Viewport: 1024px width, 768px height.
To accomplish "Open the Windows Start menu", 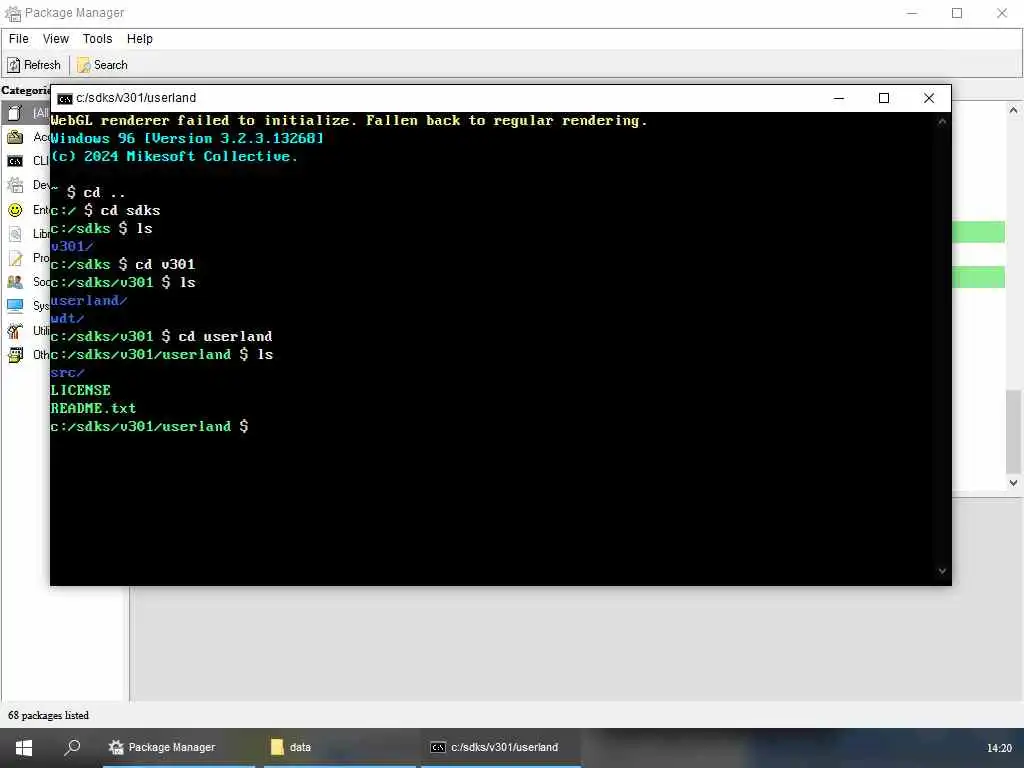I will tap(24, 748).
